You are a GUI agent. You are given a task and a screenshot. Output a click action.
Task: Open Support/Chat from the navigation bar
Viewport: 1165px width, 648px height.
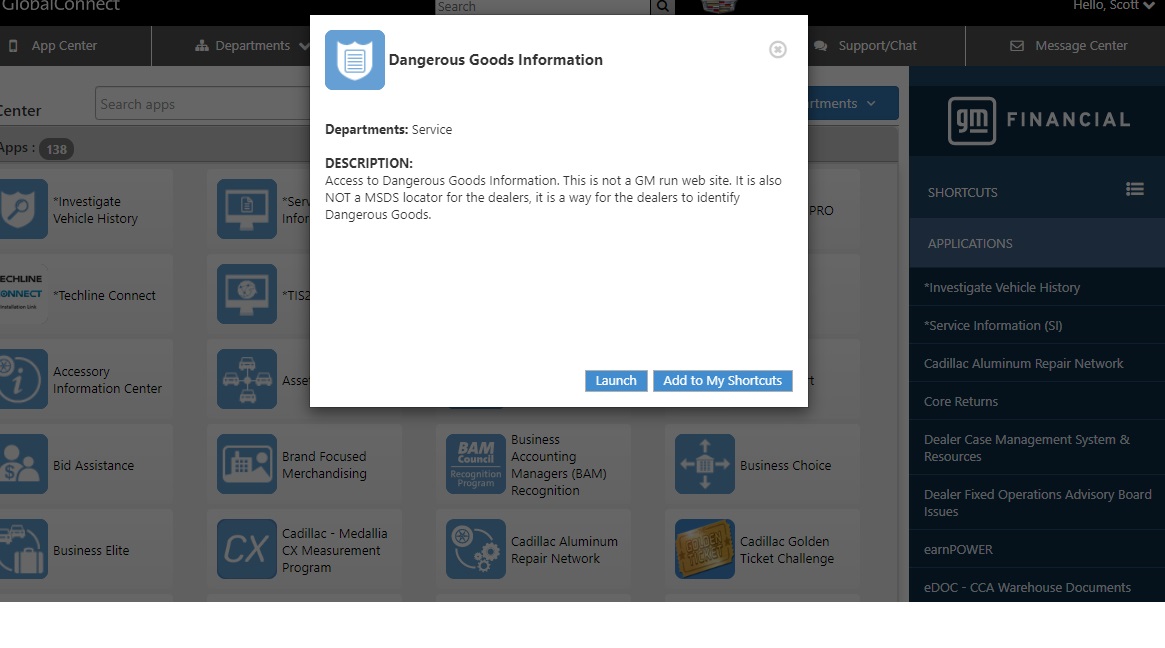[866, 46]
